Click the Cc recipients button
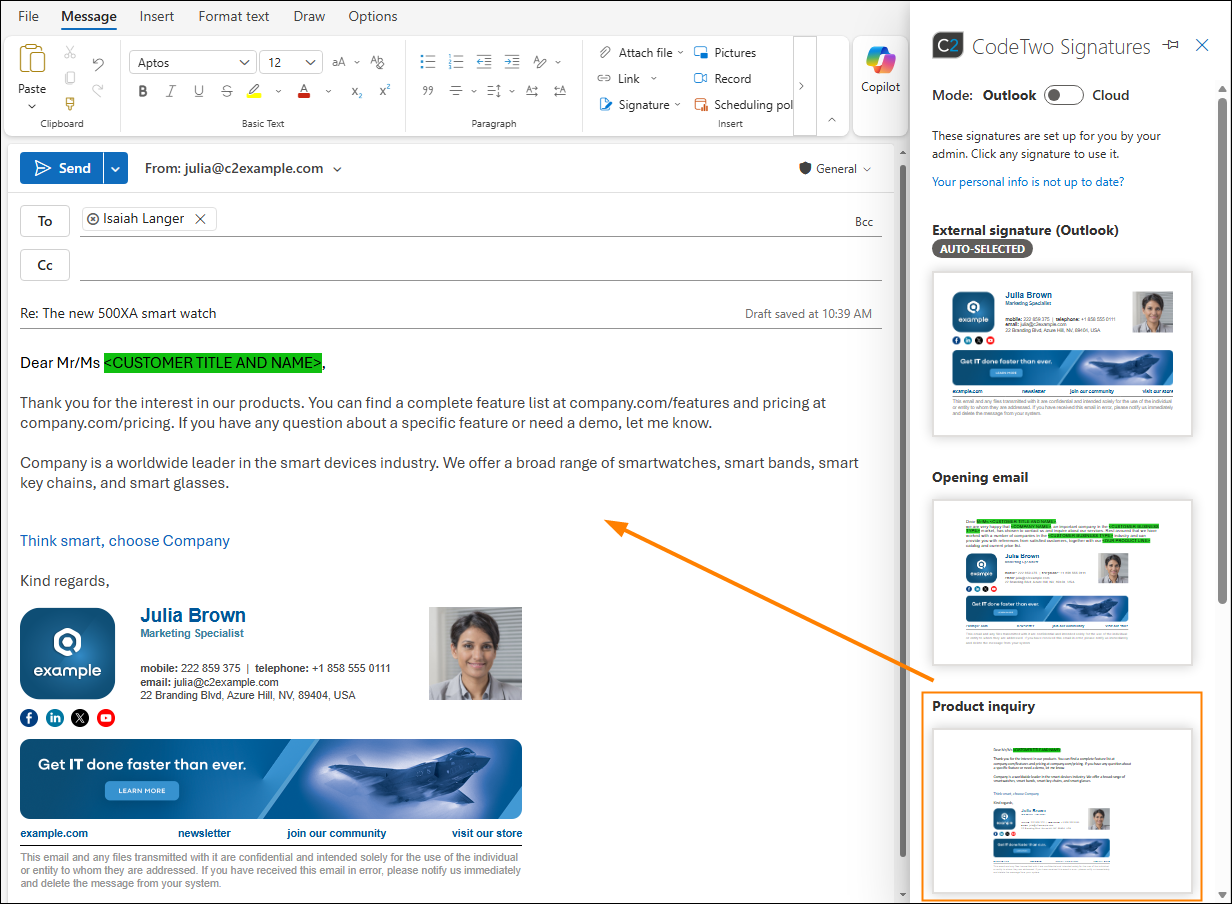 click(x=45, y=265)
